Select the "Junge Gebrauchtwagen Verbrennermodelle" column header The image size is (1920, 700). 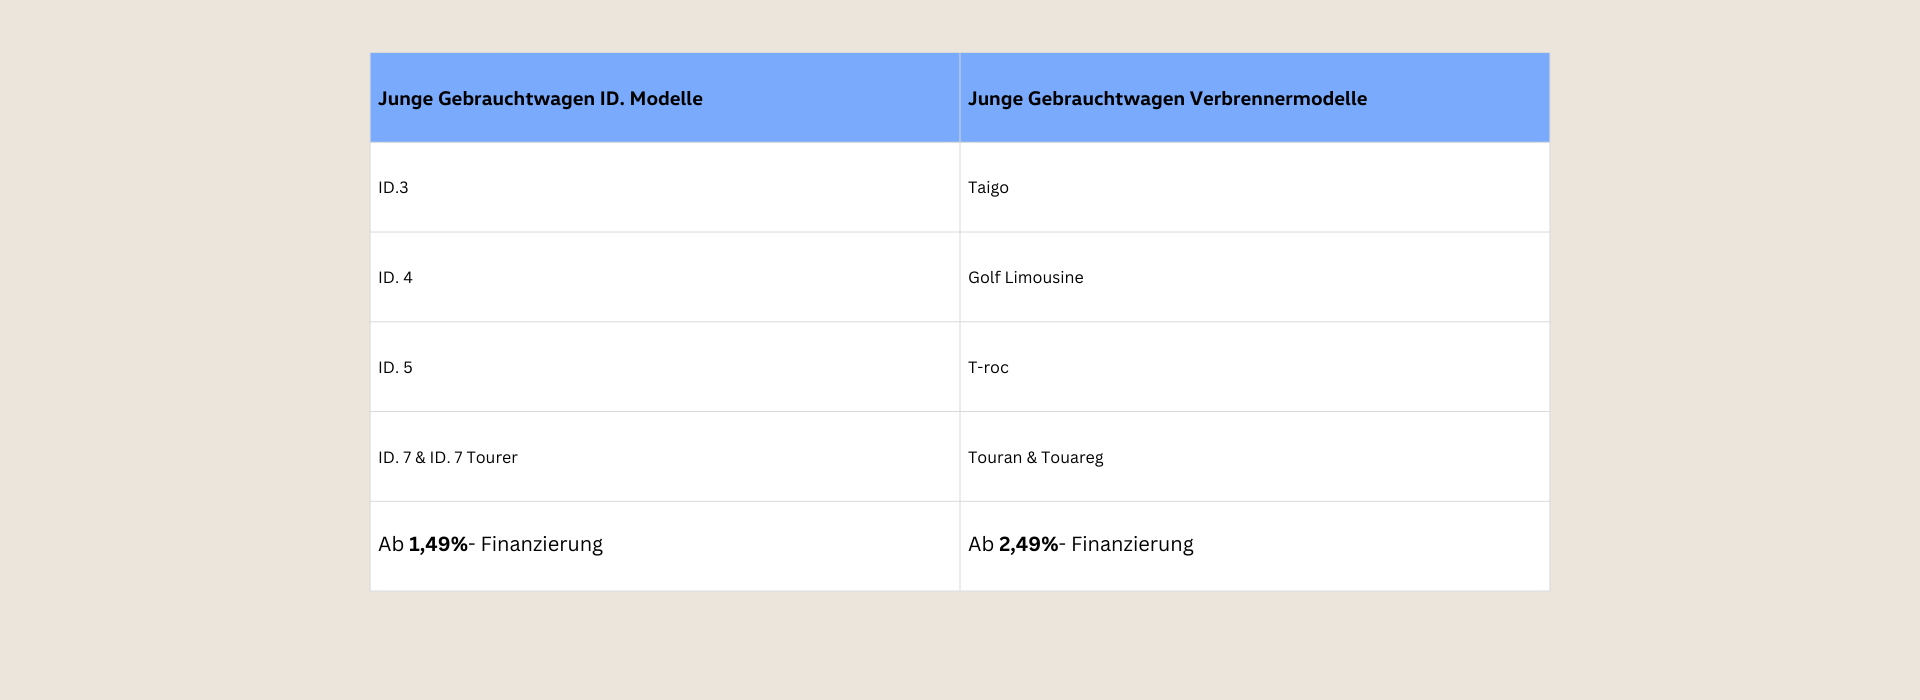[x=1167, y=99]
